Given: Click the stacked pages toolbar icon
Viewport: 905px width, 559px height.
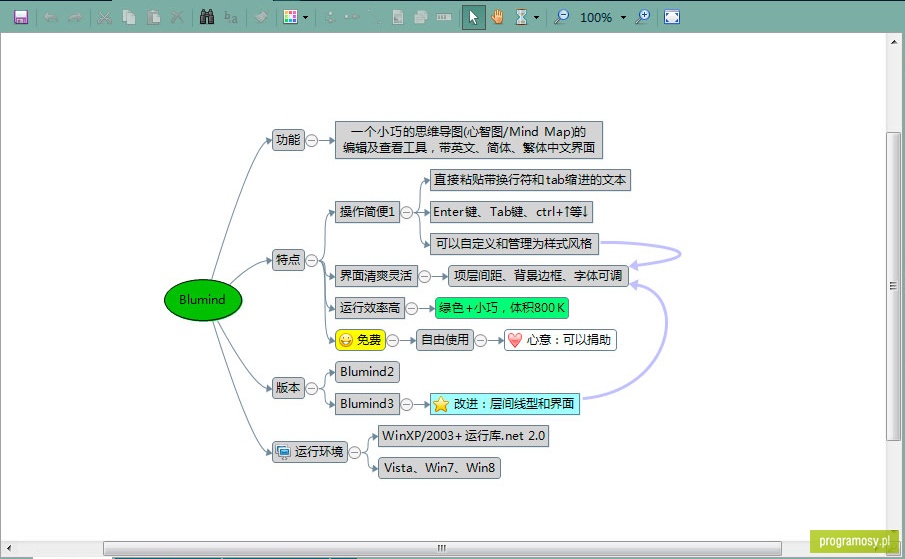Looking at the screenshot, I should pyautogui.click(x=421, y=17).
